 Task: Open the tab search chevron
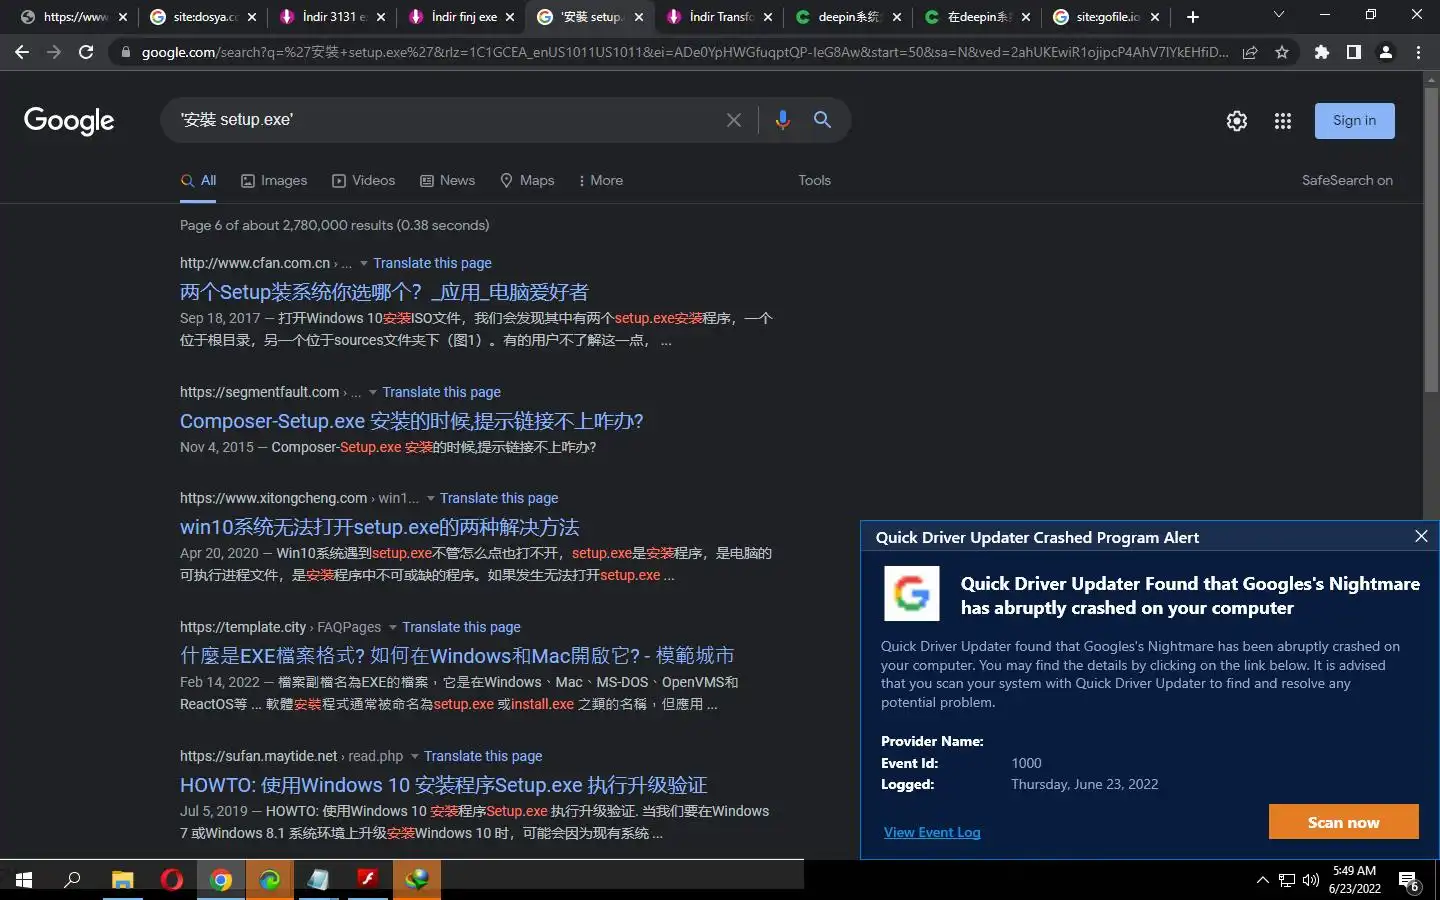[x=1278, y=14]
